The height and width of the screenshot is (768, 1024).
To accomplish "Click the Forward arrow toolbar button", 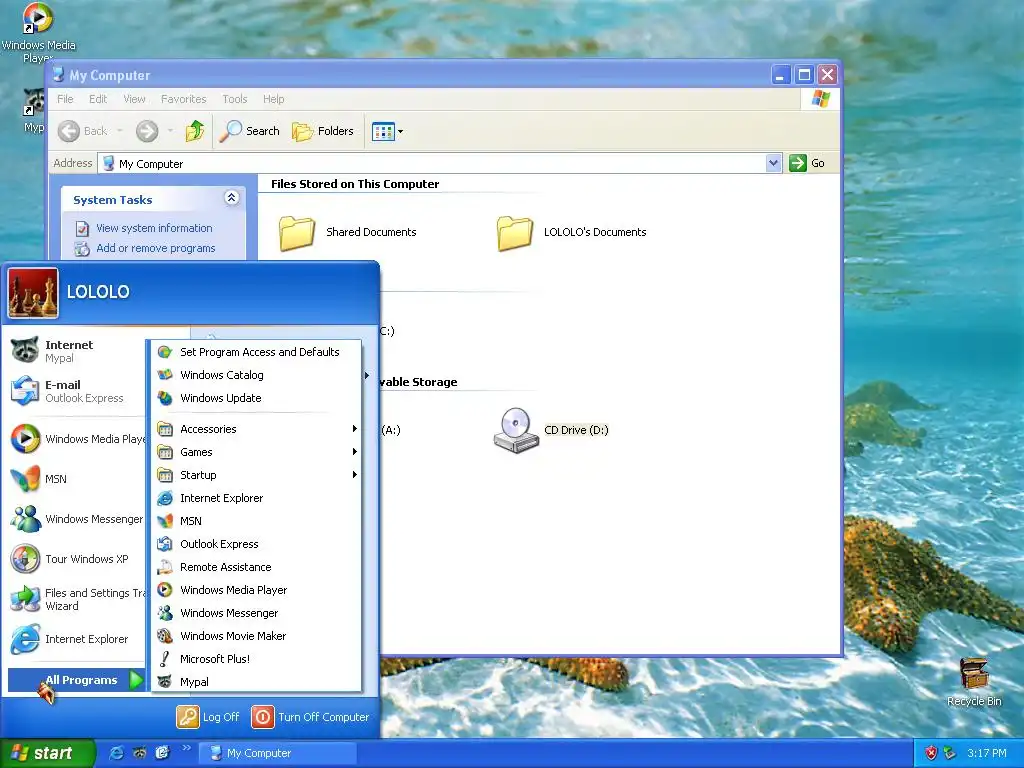I will [x=147, y=131].
